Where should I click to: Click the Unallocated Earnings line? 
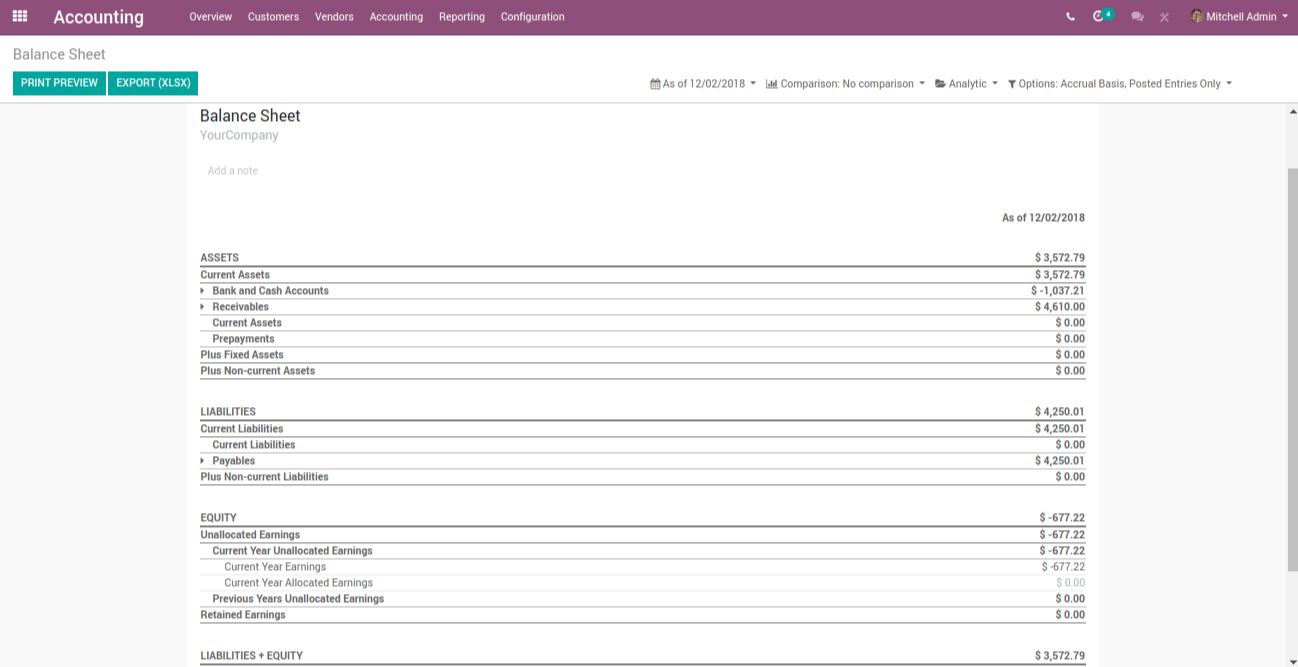(642, 535)
